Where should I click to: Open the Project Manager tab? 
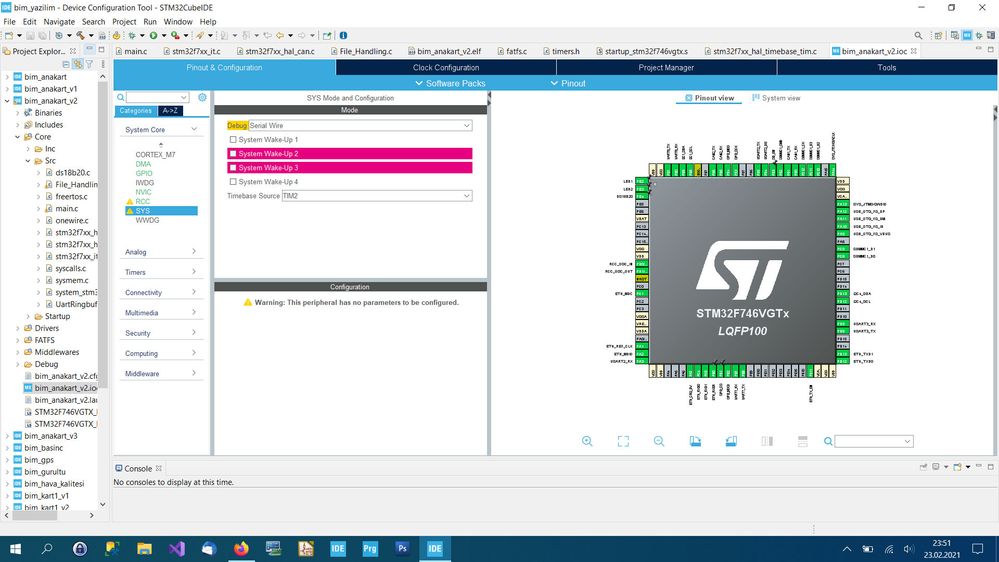(x=666, y=68)
